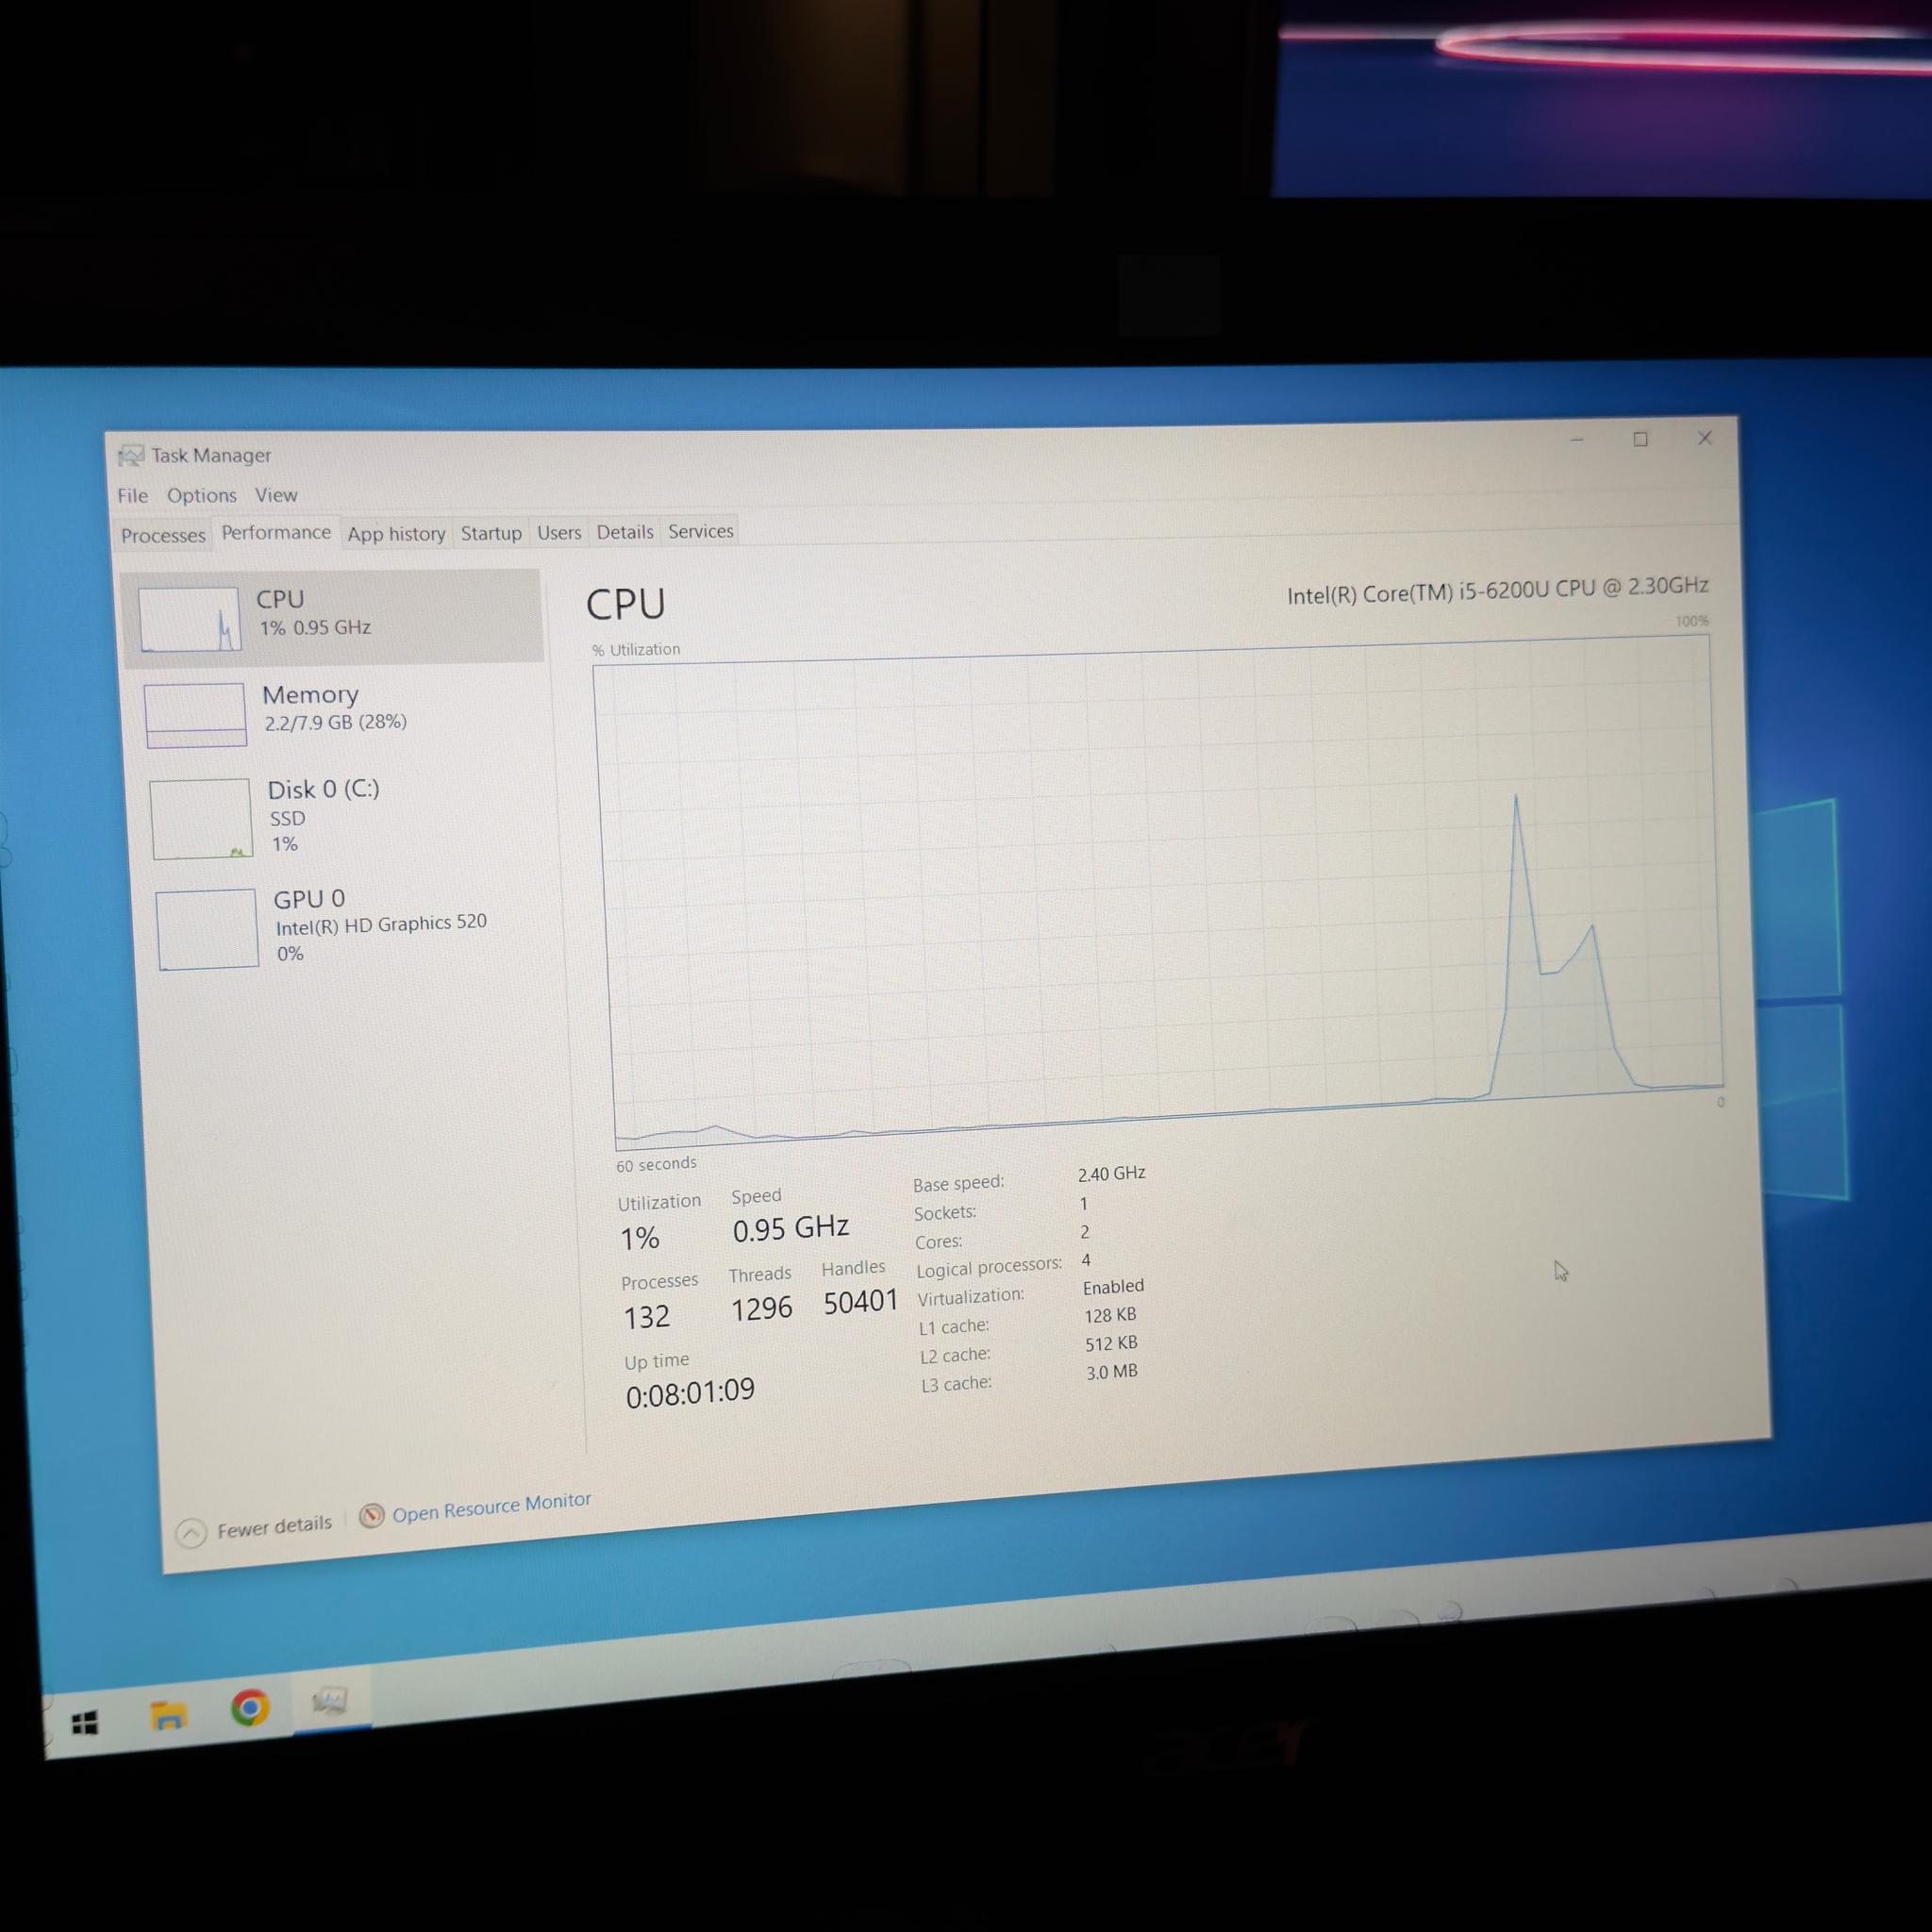Click the Logical processors label
This screenshot has height=1932, width=1932.
click(988, 1267)
